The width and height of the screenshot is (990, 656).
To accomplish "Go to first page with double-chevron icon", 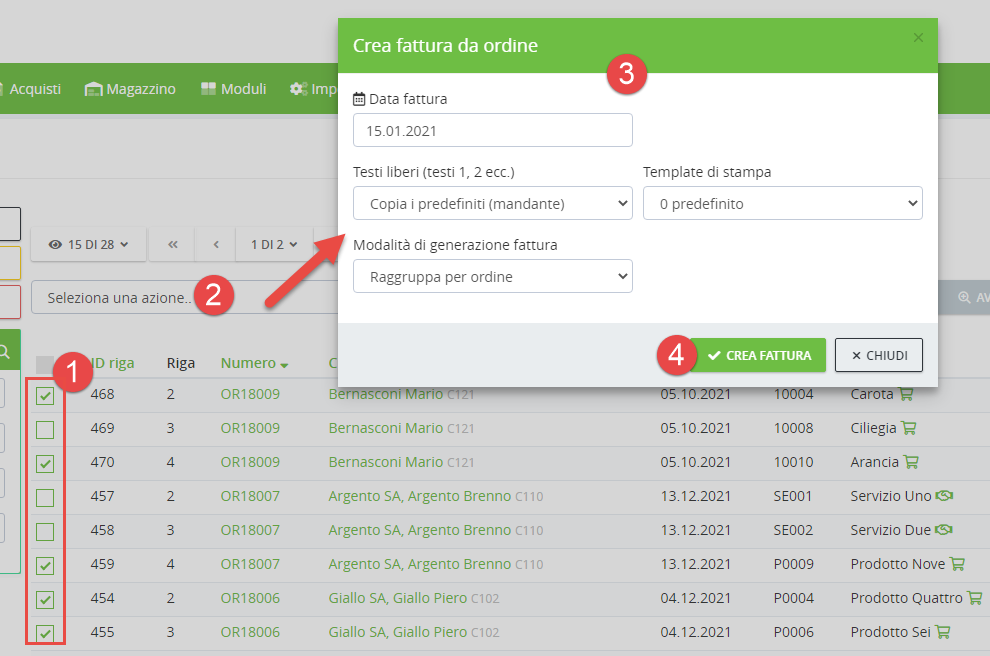I will point(173,244).
